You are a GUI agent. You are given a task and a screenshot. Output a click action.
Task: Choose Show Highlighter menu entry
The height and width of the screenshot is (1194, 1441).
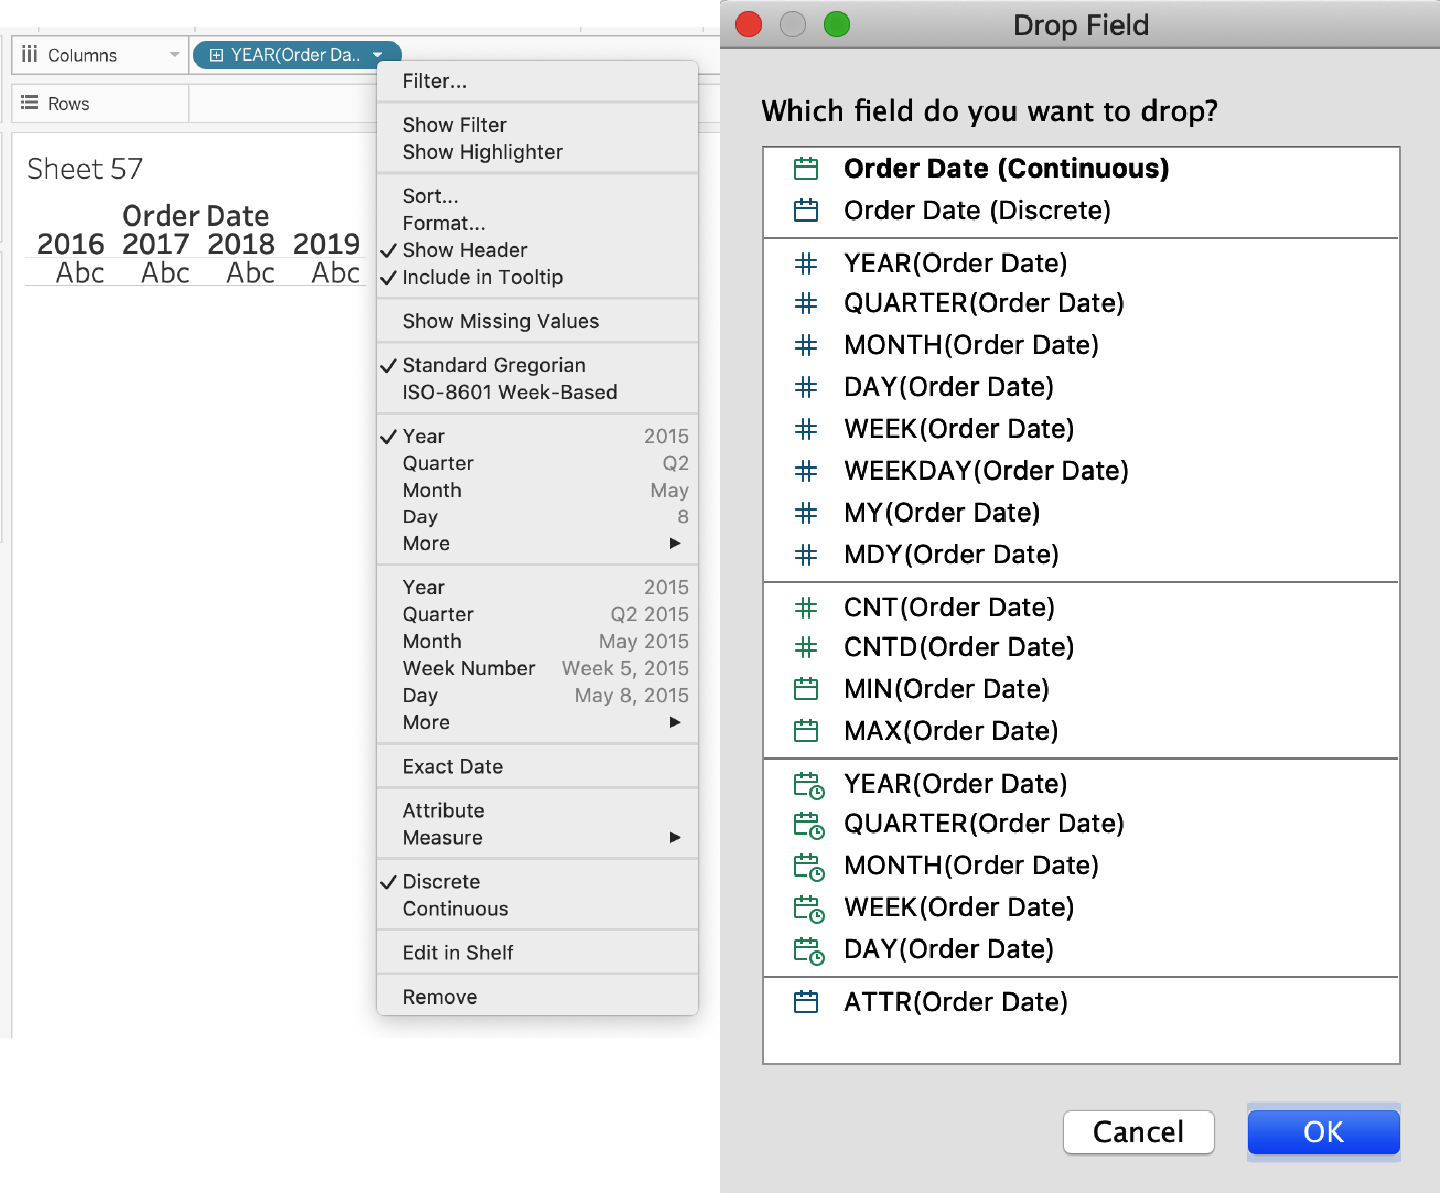(537, 152)
